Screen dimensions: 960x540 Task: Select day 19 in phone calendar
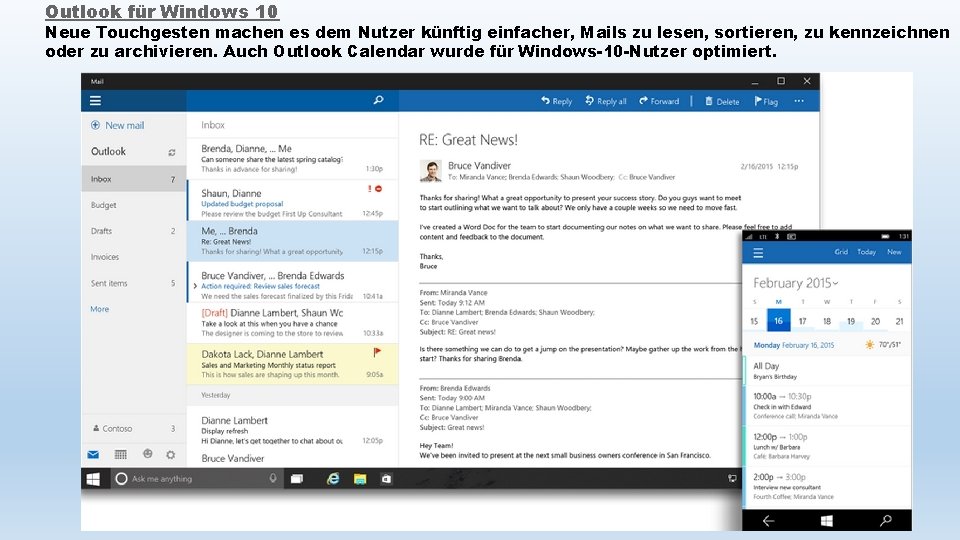click(x=851, y=321)
